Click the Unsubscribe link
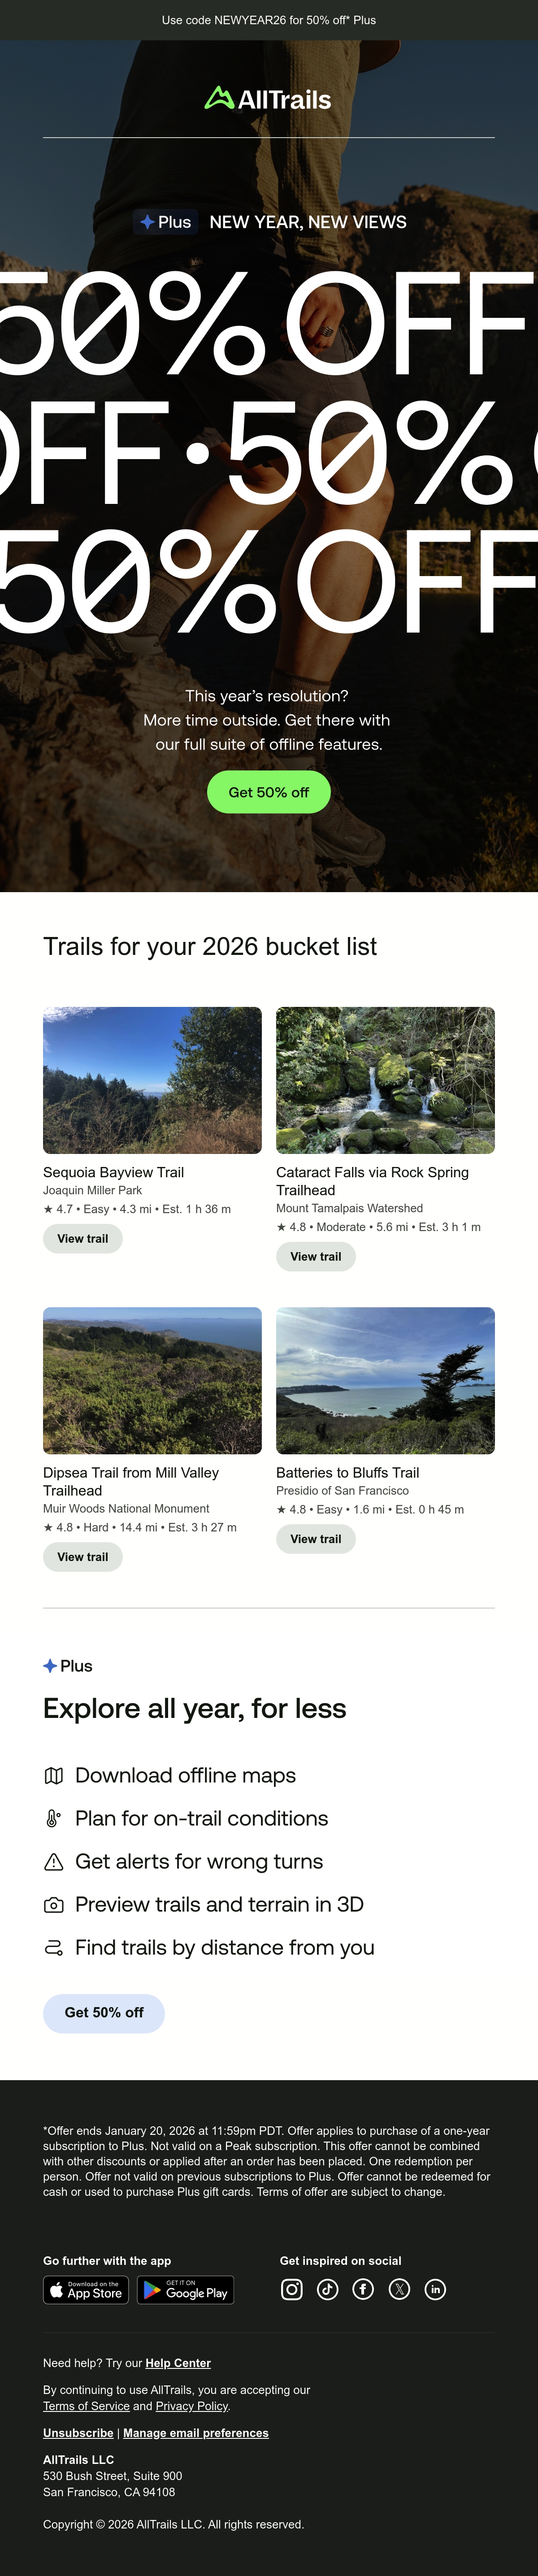The image size is (538, 2576). pyautogui.click(x=78, y=2433)
